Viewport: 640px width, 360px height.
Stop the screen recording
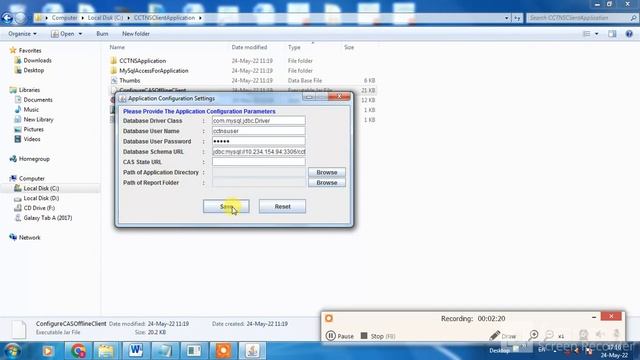click(x=378, y=336)
